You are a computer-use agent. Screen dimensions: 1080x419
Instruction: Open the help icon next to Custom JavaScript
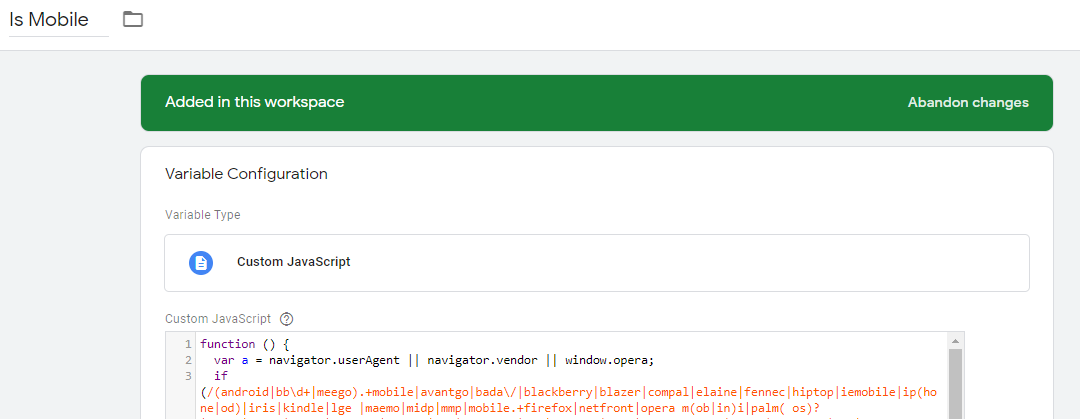click(287, 319)
